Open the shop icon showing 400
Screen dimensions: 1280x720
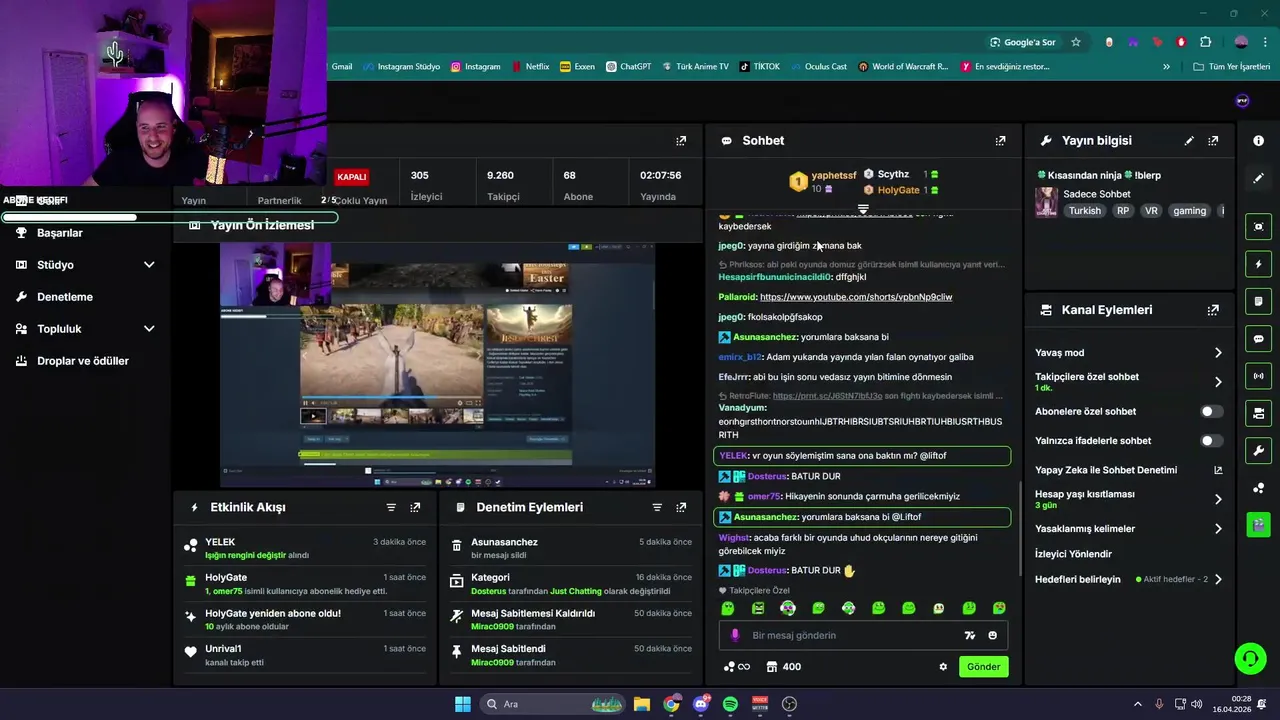784,667
